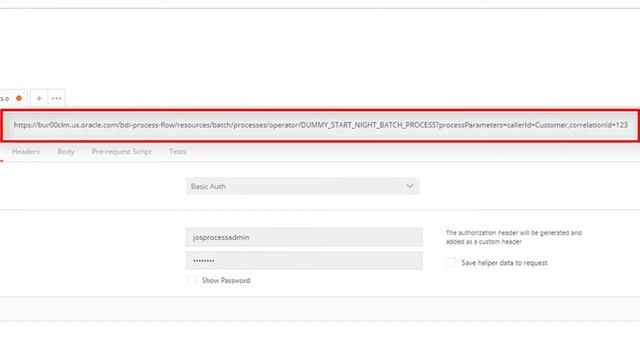Click the request URL field
Screen dimensions: 640x360
pyautogui.click(x=320, y=125)
